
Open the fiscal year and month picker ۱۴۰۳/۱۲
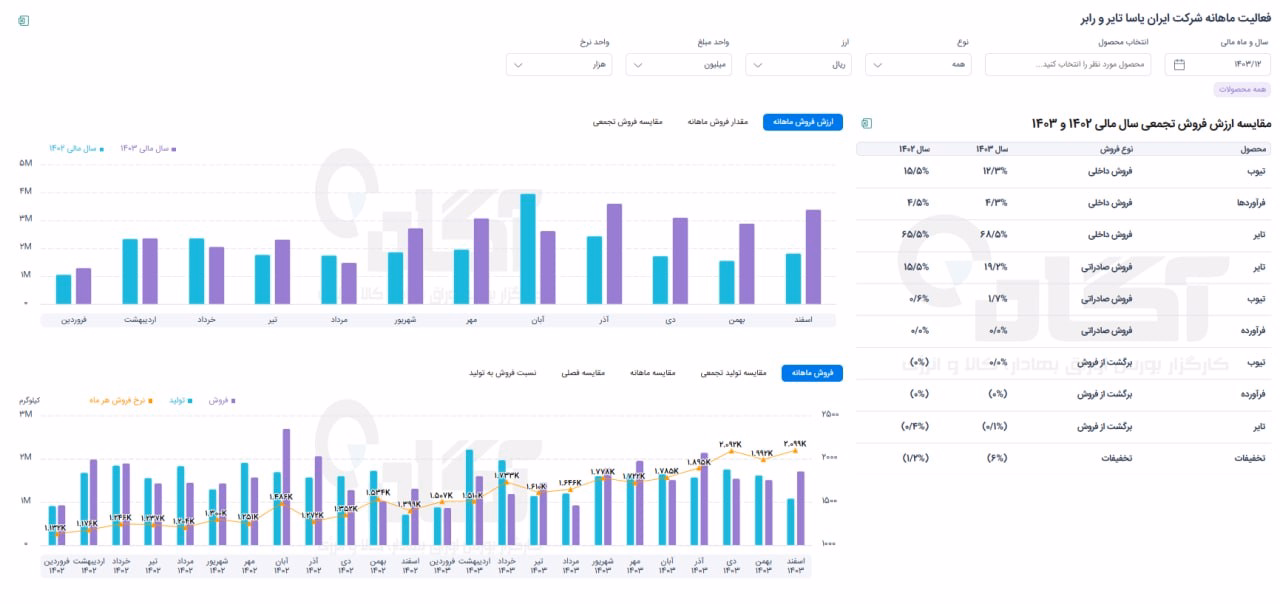[x=1217, y=65]
